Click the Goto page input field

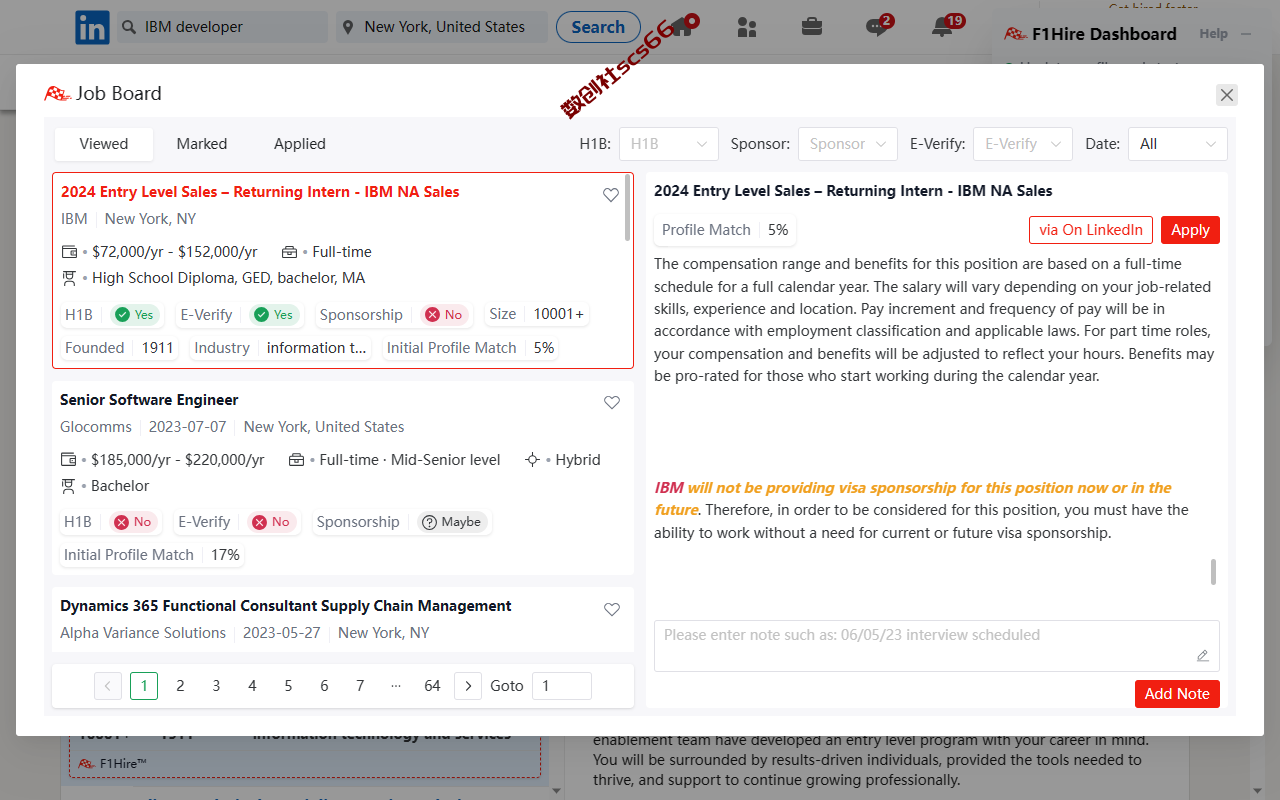point(562,686)
